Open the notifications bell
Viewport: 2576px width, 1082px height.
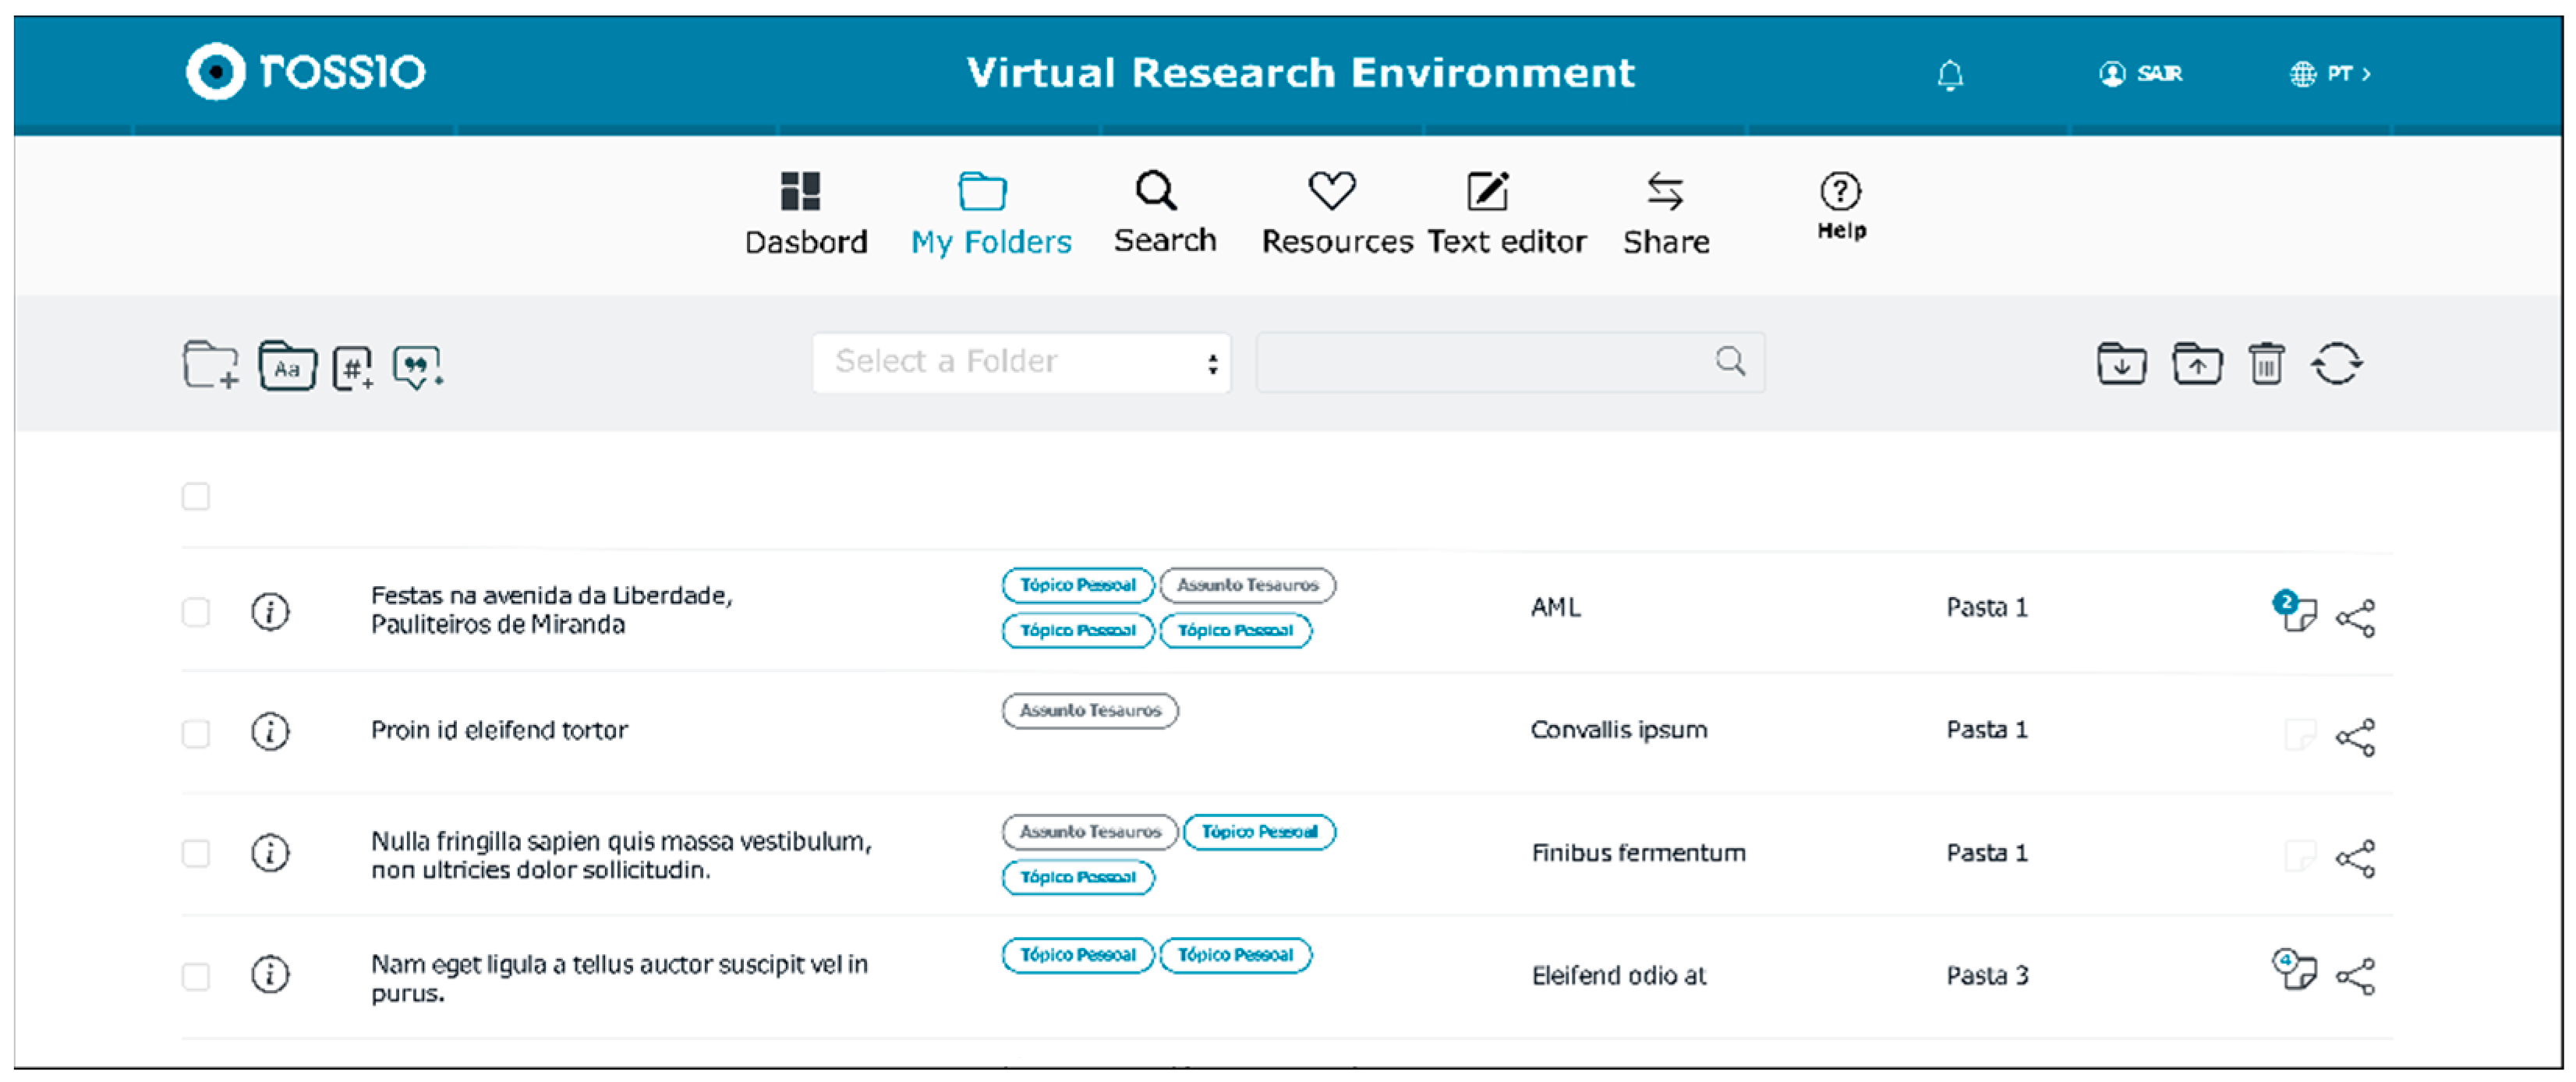1950,75
